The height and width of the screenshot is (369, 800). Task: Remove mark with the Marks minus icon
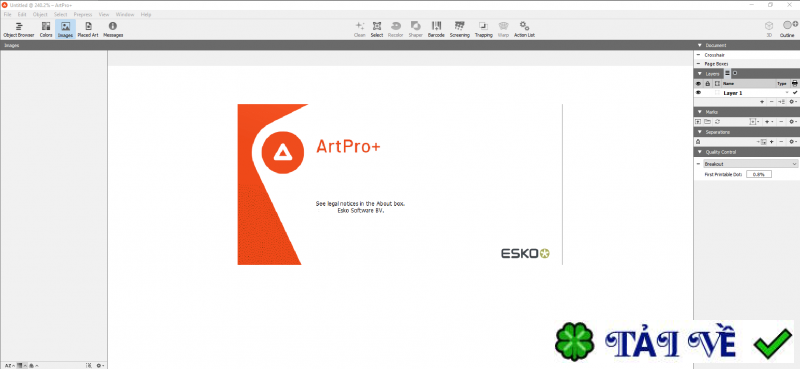[x=781, y=121]
